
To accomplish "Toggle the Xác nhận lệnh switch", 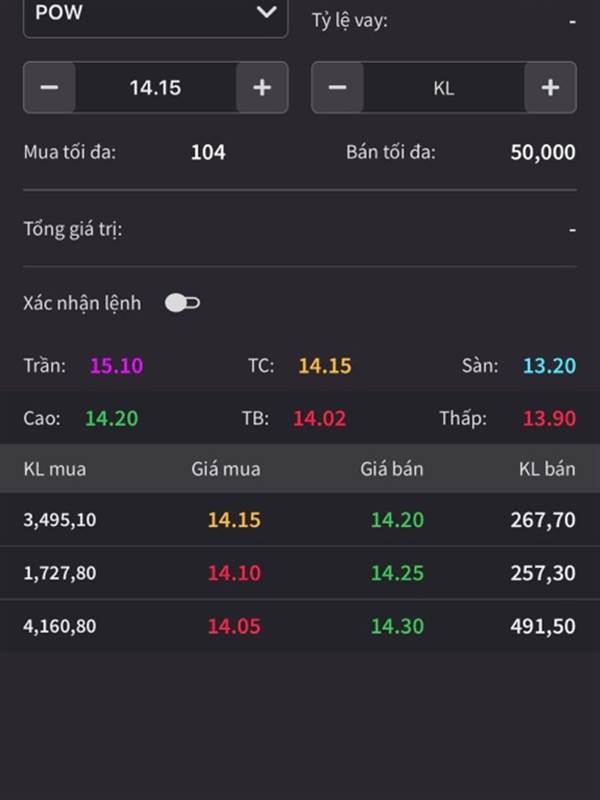I will click(182, 303).
